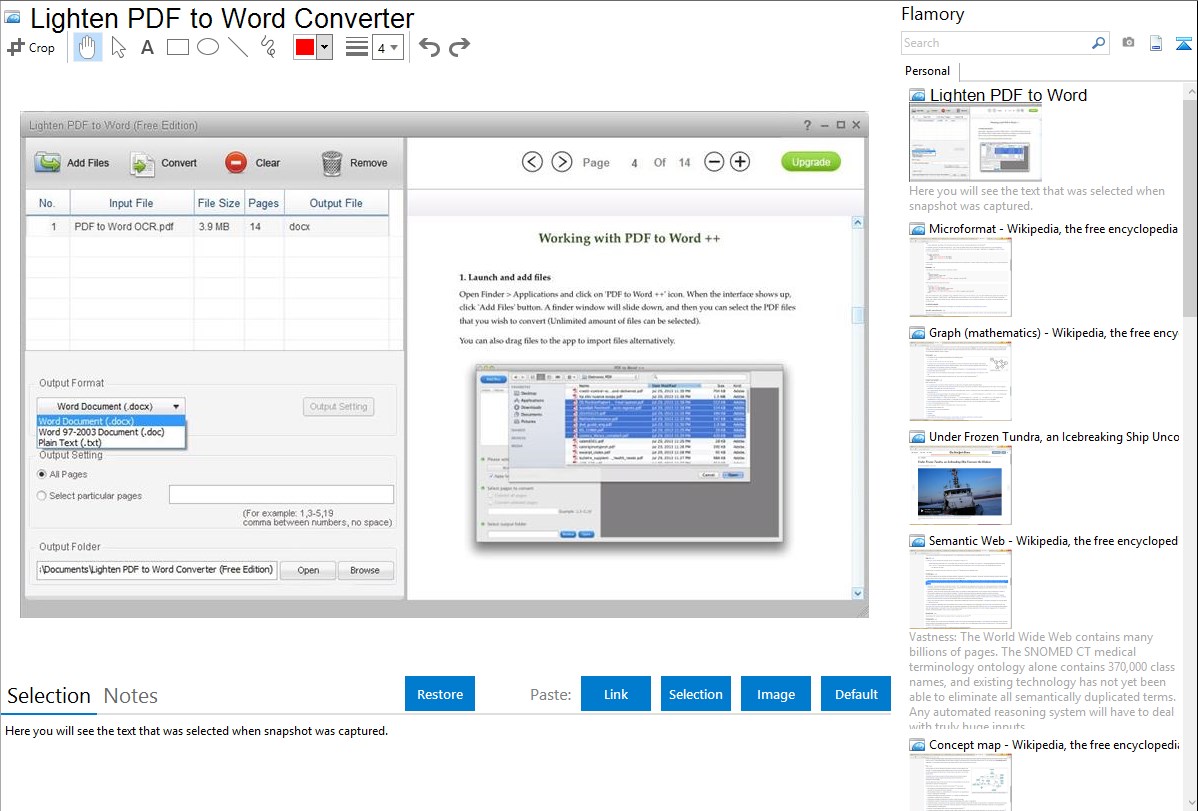The height and width of the screenshot is (811, 1198).
Task: Activate the hand pan tool
Action: (x=87, y=47)
